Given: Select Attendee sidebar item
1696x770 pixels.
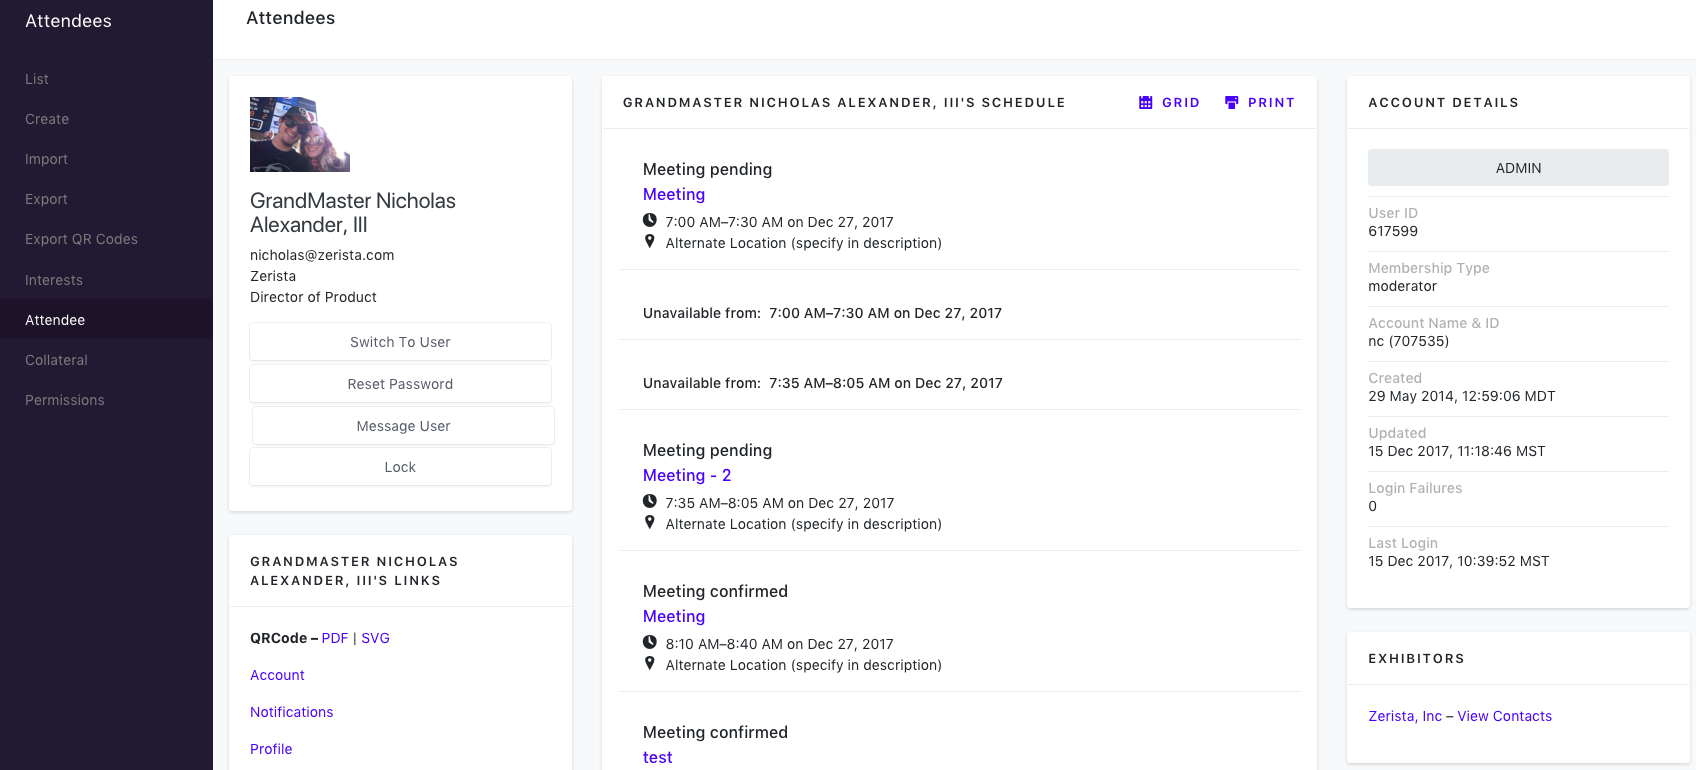Looking at the screenshot, I should pyautogui.click(x=106, y=320).
